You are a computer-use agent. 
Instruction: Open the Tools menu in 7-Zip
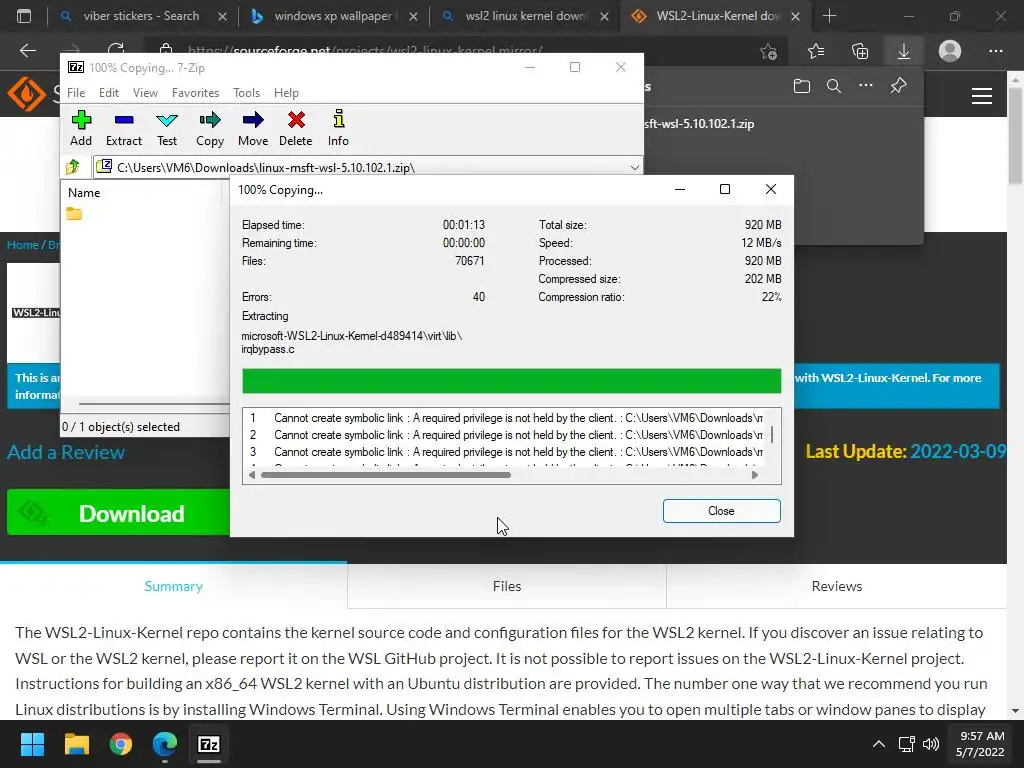click(x=246, y=93)
